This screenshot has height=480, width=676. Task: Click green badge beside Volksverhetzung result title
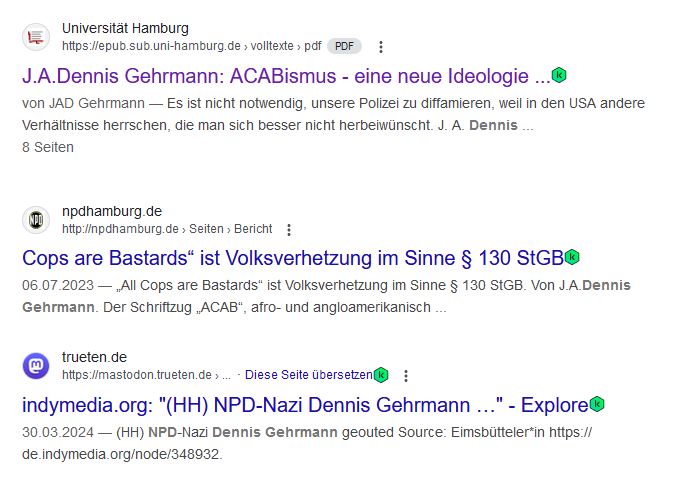pos(572,257)
